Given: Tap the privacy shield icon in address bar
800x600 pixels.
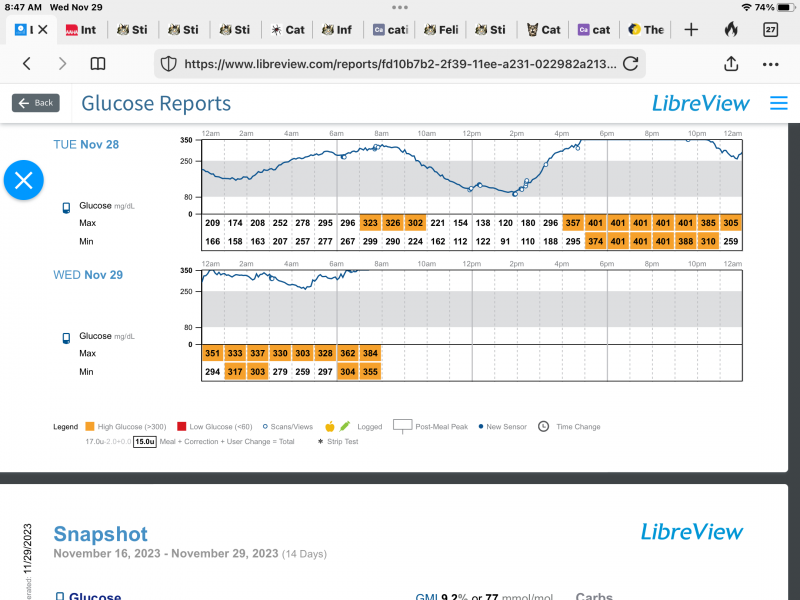Looking at the screenshot, I should click(x=169, y=64).
